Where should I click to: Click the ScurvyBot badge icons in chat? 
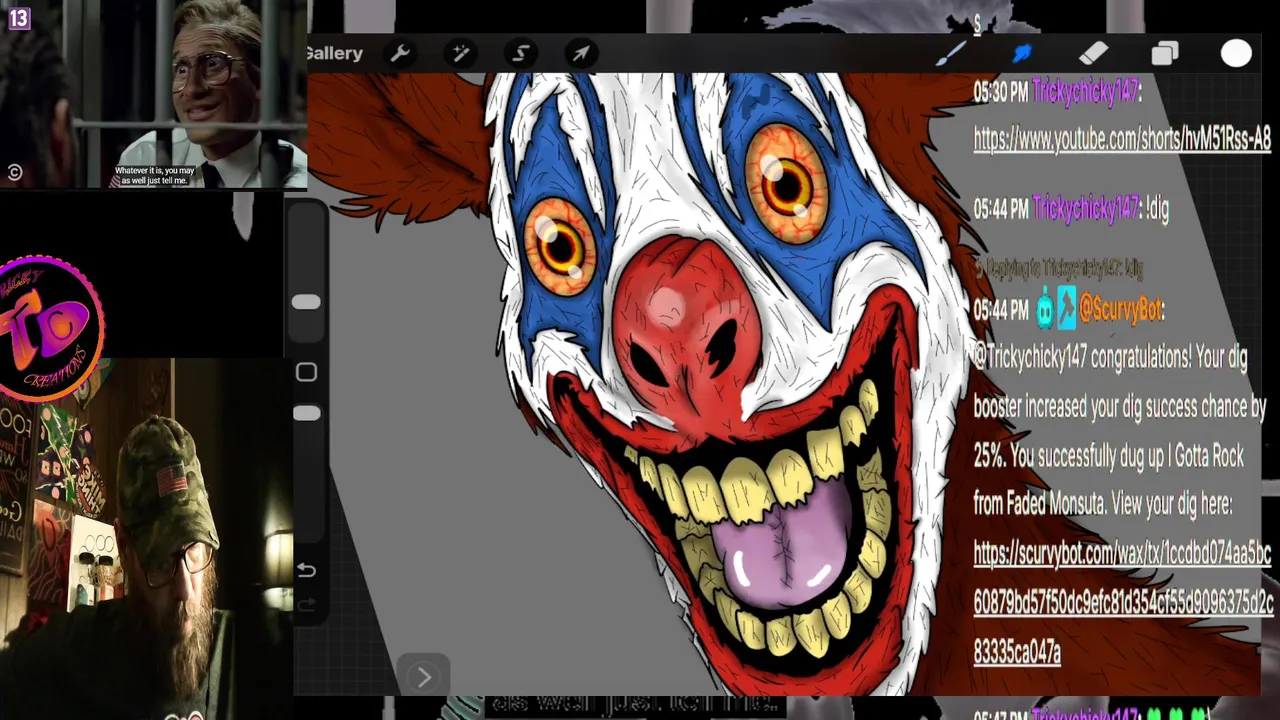pyautogui.click(x=1056, y=310)
